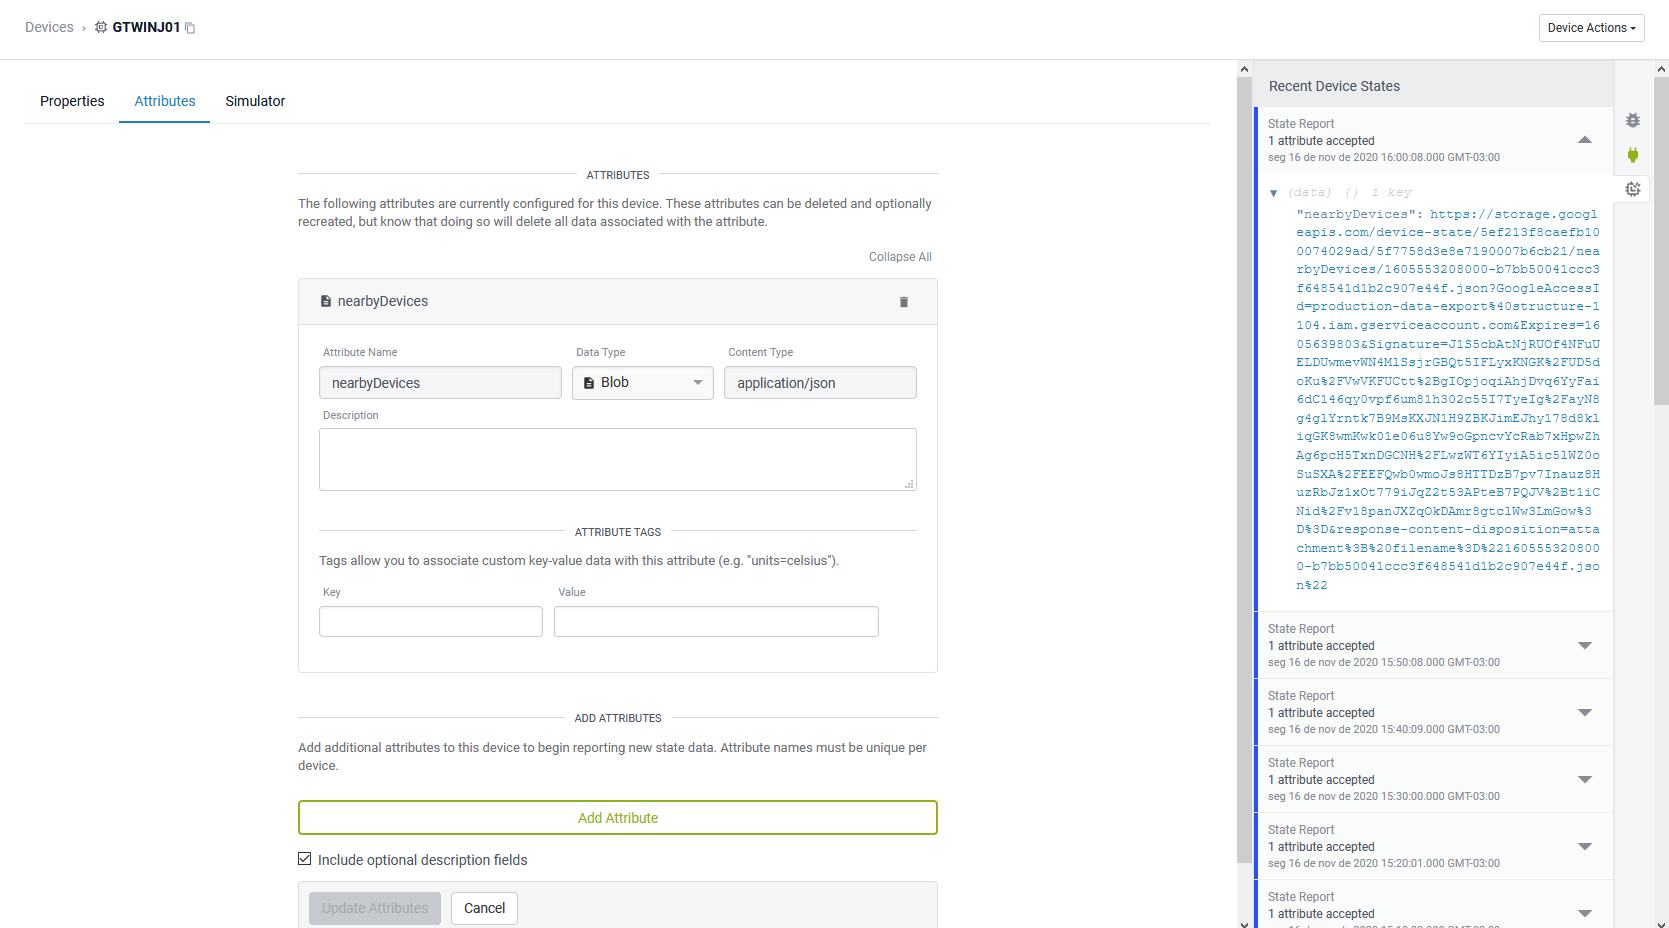Open the device states chip icon tab
The width and height of the screenshot is (1669, 928).
(1633, 189)
